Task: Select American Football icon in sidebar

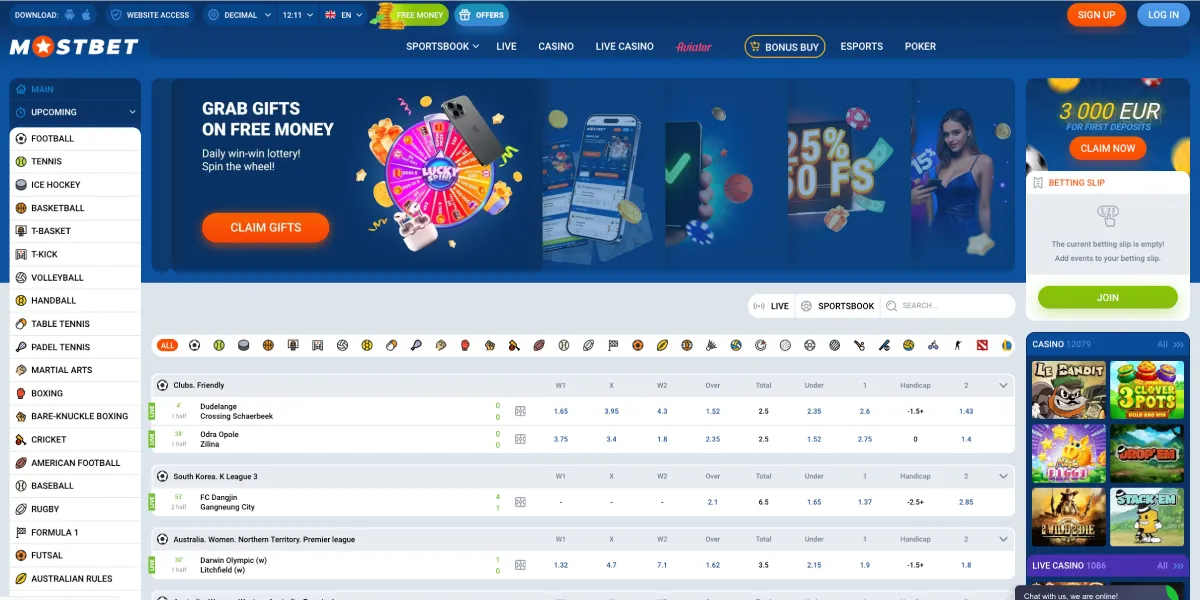Action: [x=21, y=463]
